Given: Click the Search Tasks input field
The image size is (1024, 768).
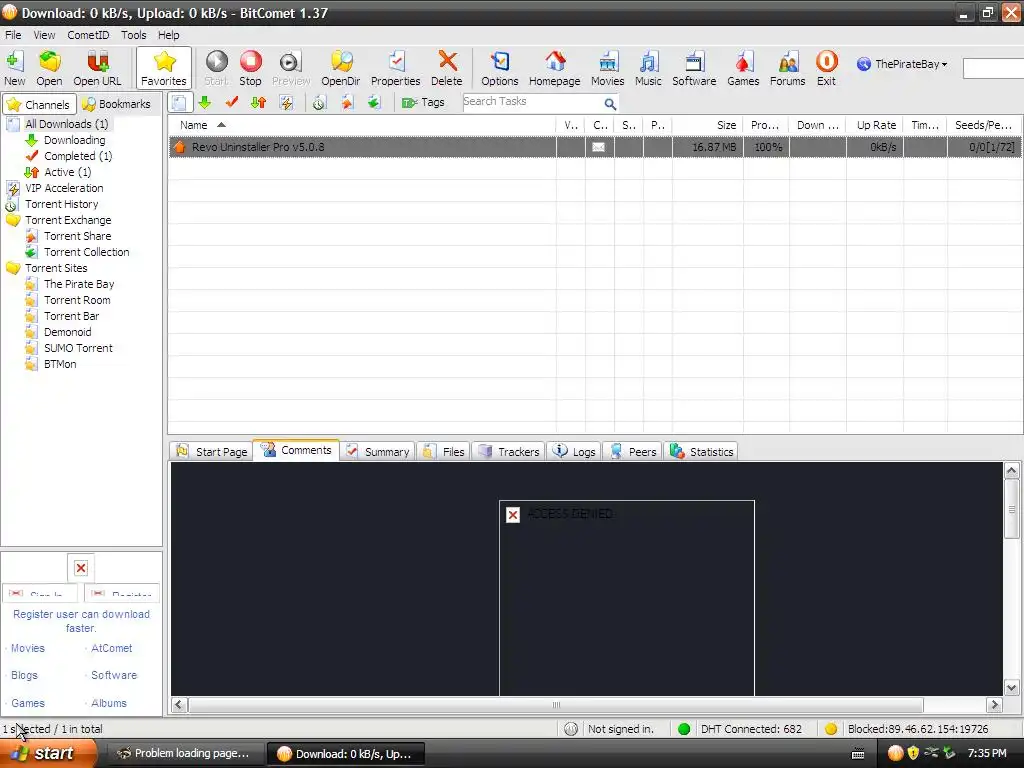Looking at the screenshot, I should coord(531,102).
